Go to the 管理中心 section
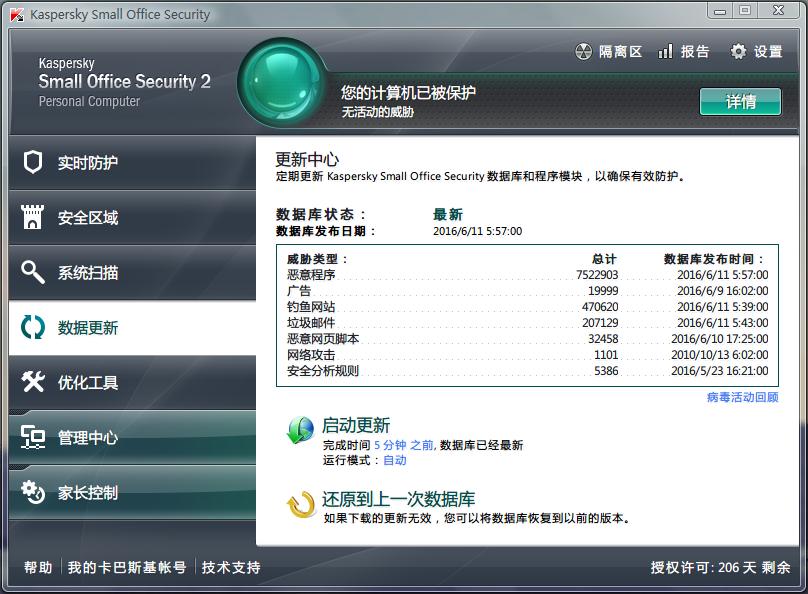 (x=132, y=437)
